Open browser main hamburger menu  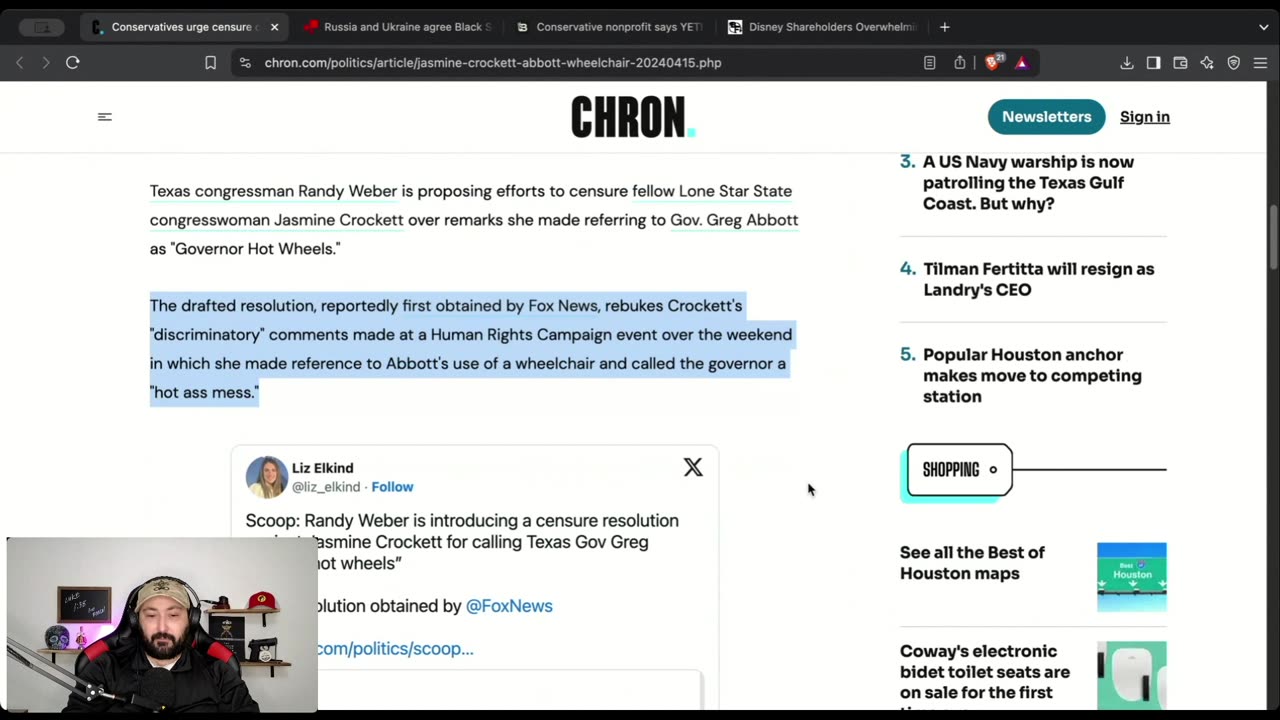coord(1260,62)
